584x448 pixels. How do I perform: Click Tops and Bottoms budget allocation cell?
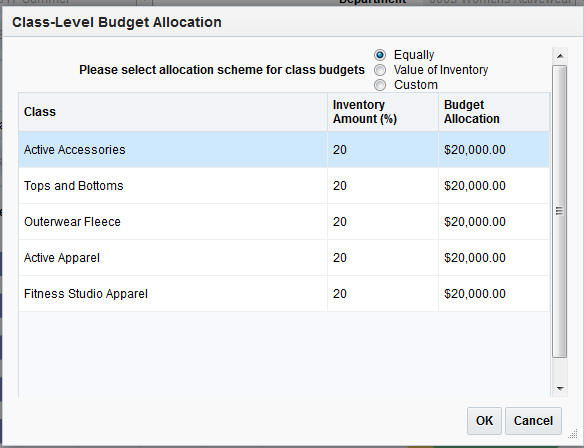click(x=494, y=185)
